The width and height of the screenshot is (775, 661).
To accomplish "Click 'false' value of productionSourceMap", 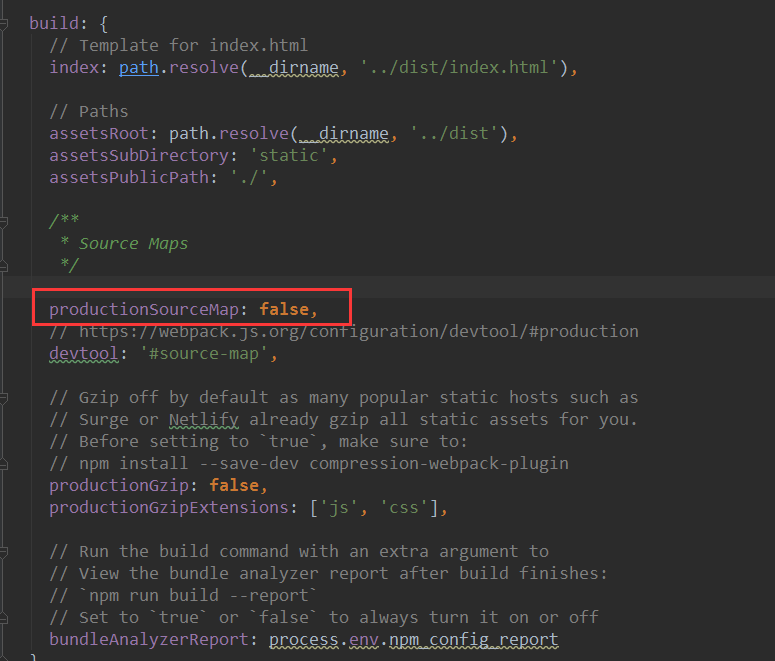I will (284, 309).
